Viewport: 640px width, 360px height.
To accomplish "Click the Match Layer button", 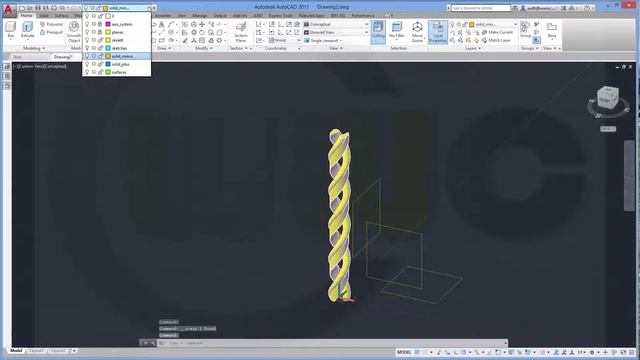I will [496, 40].
